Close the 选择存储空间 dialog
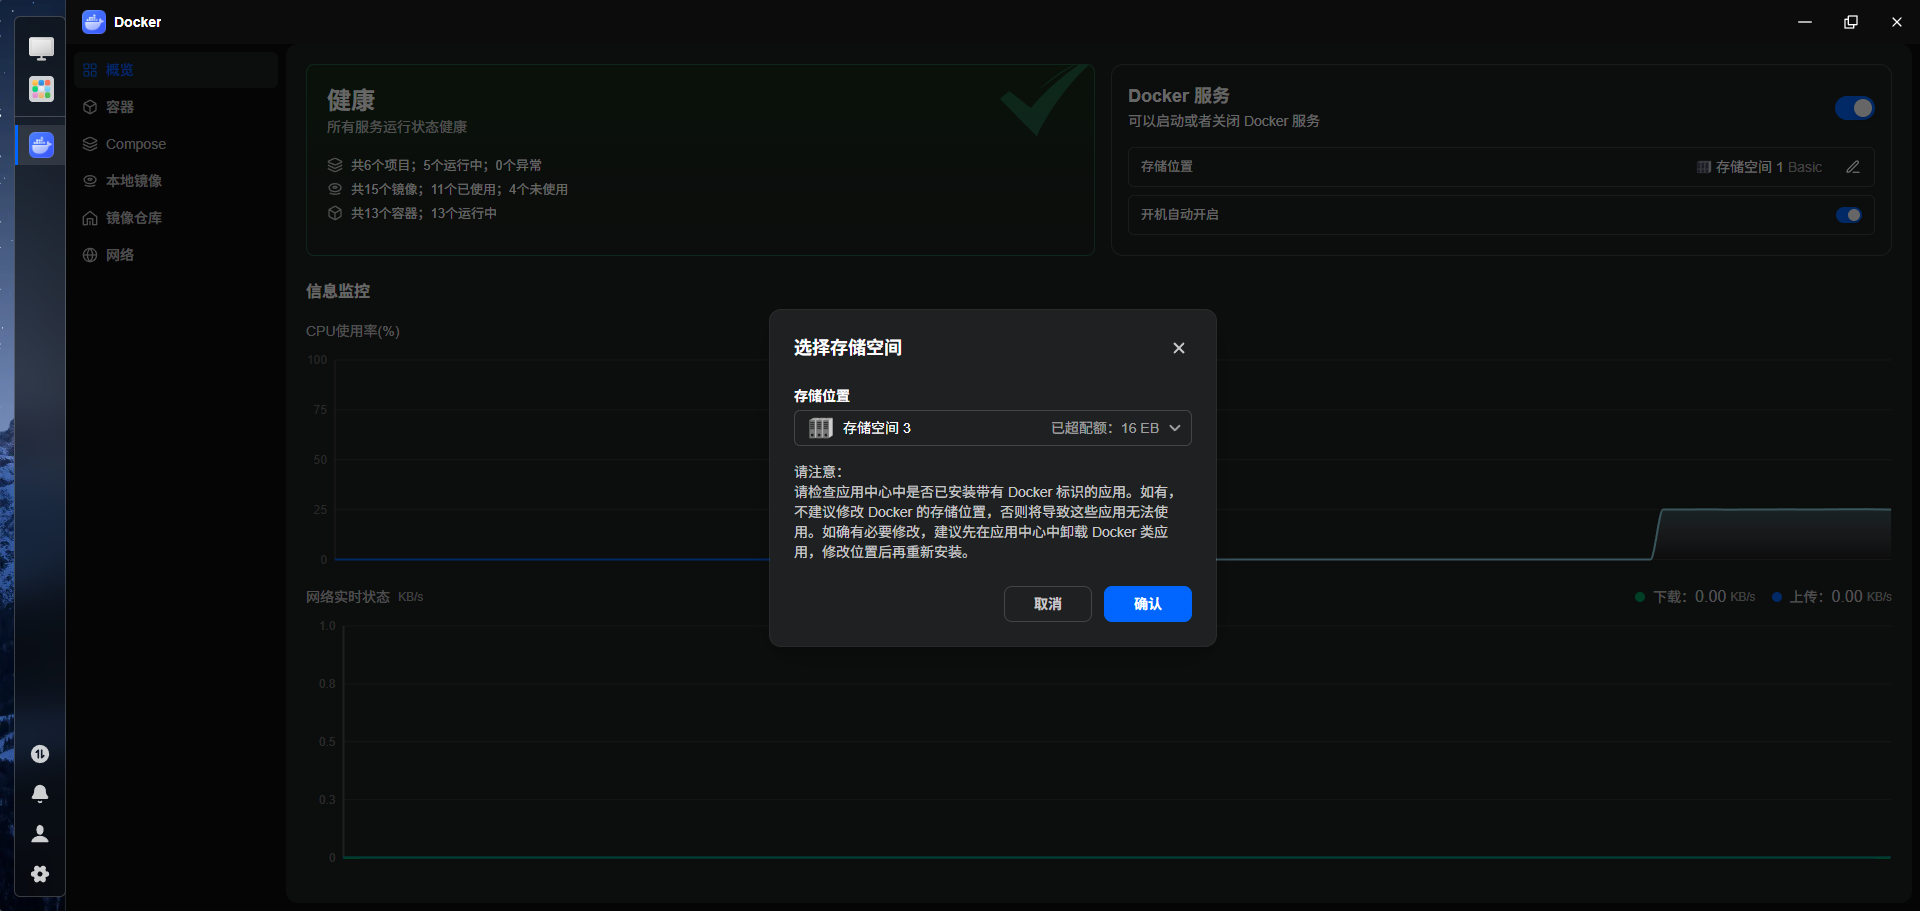Viewport: 1920px width, 911px height. point(1179,348)
